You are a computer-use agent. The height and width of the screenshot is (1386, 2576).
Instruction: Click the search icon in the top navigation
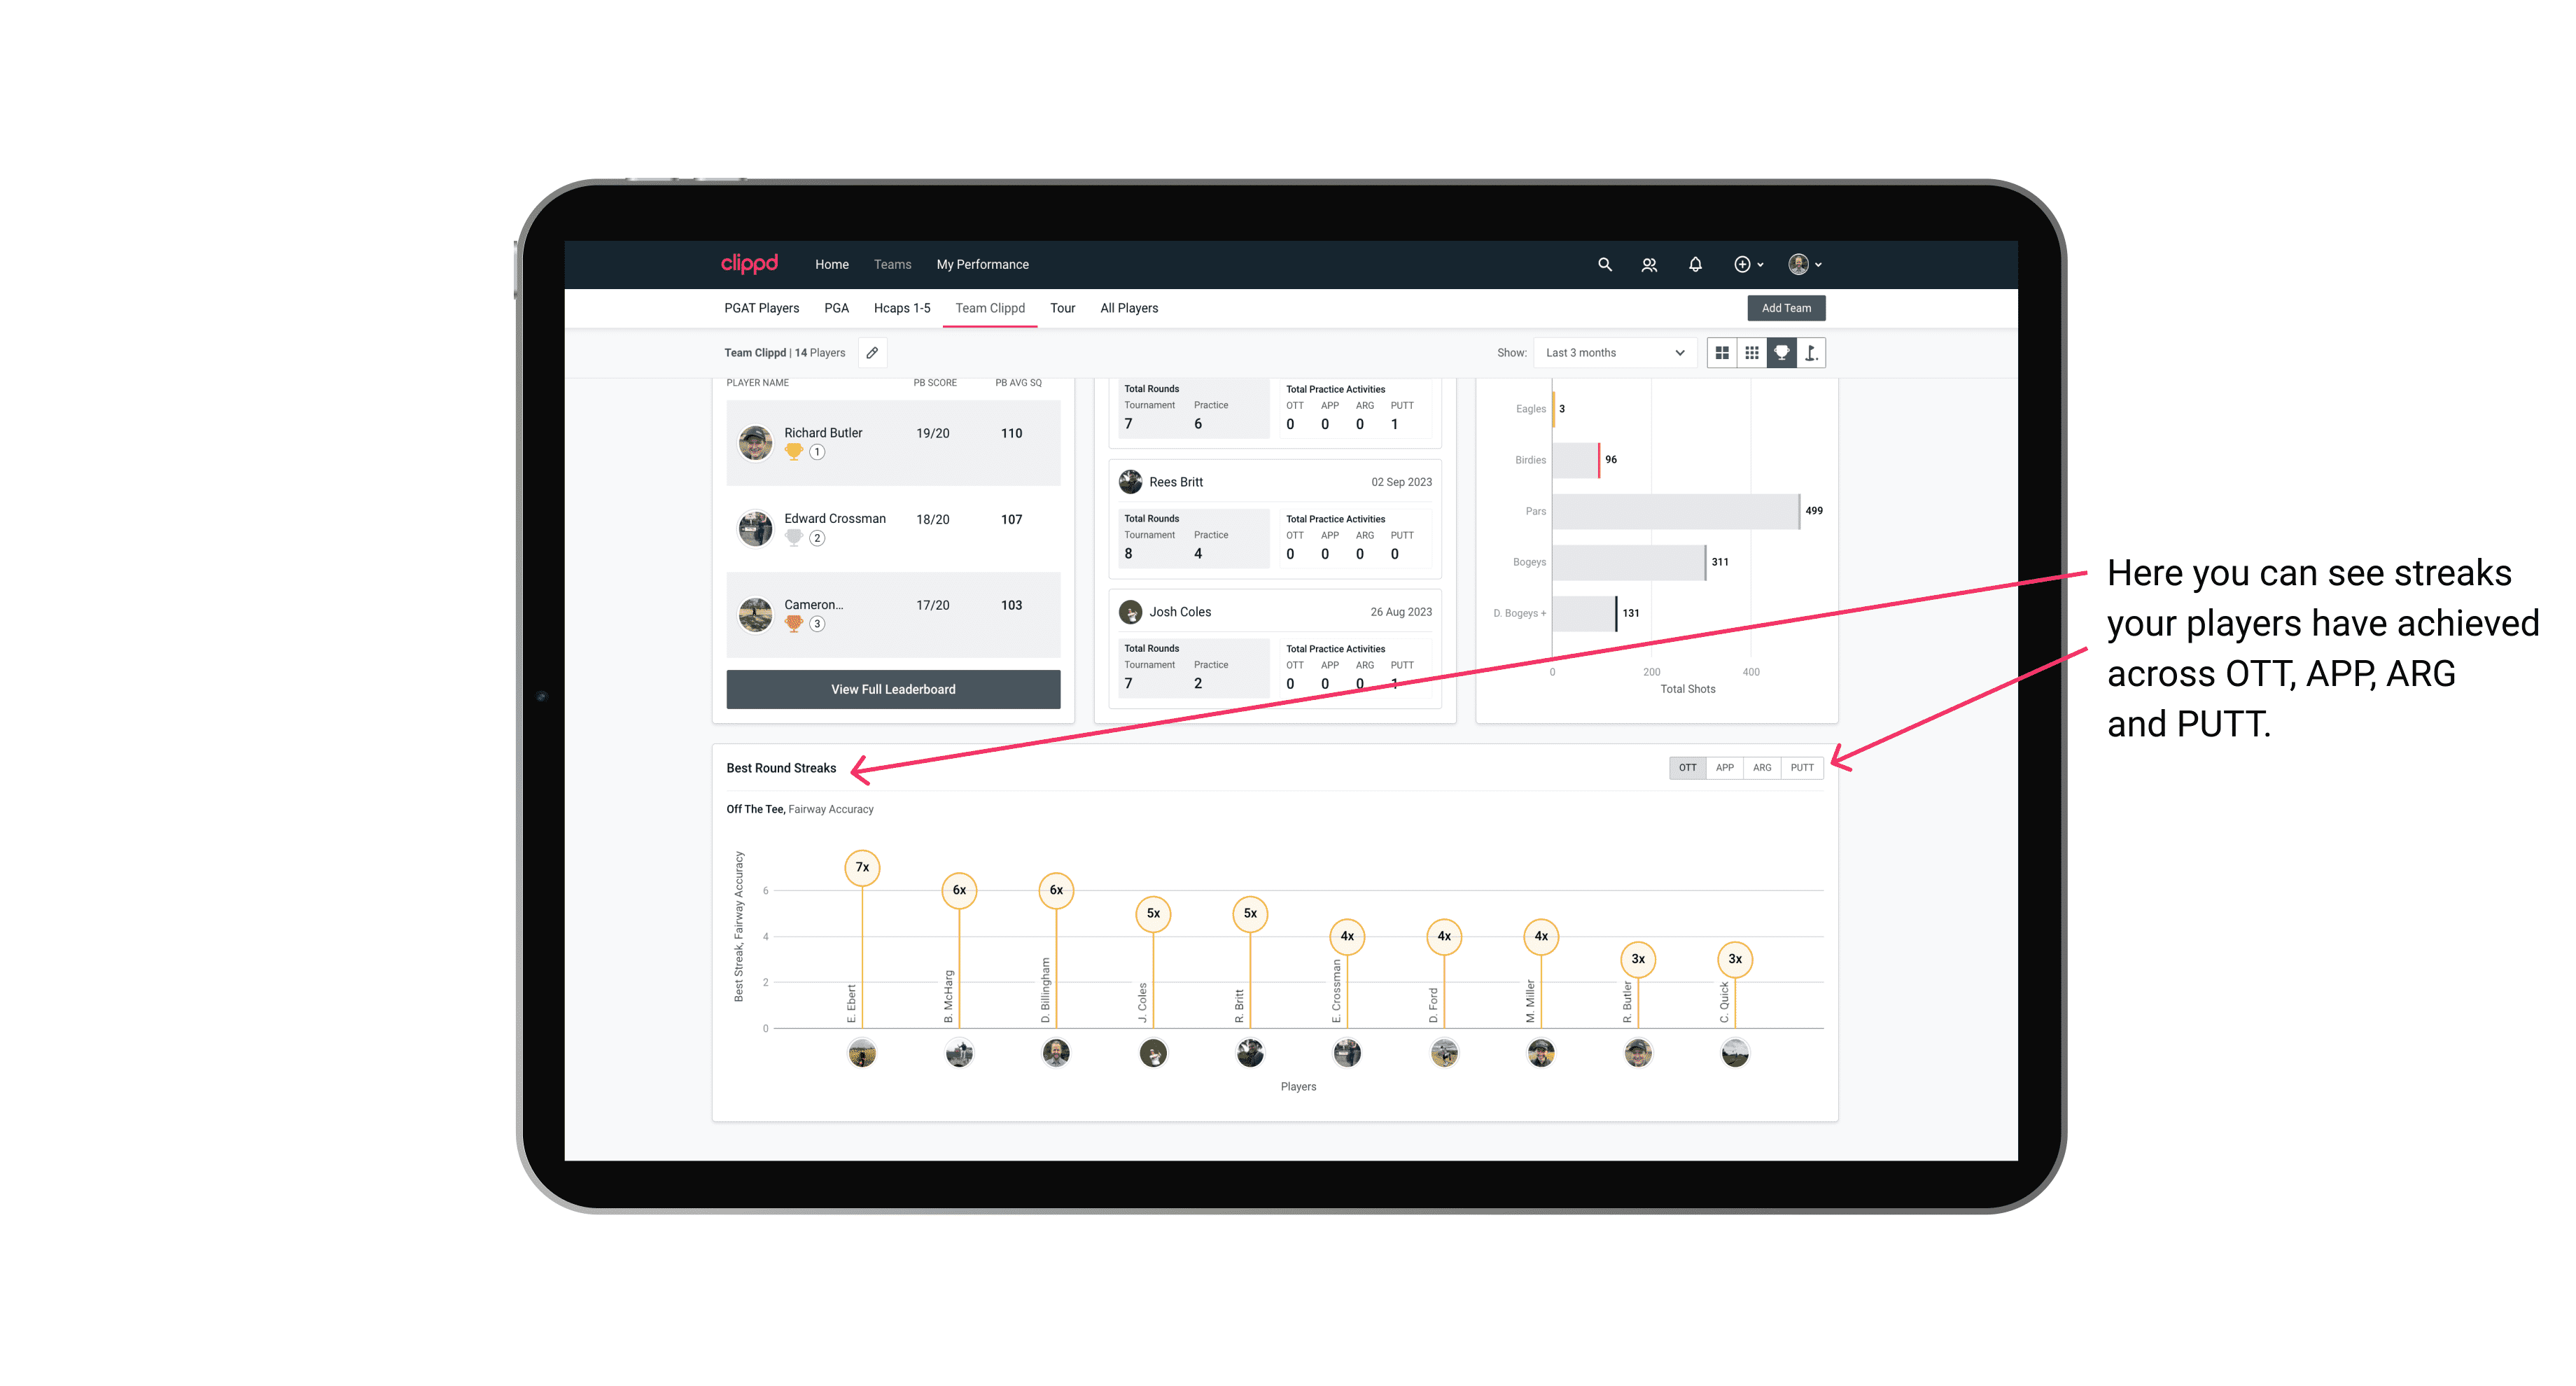(x=1604, y=265)
